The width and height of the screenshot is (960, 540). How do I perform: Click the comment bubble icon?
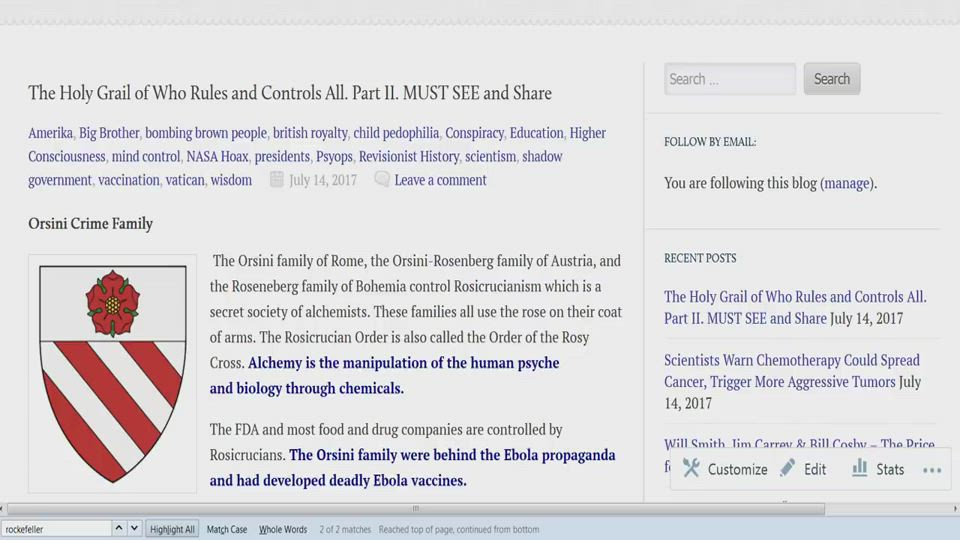[x=382, y=180]
